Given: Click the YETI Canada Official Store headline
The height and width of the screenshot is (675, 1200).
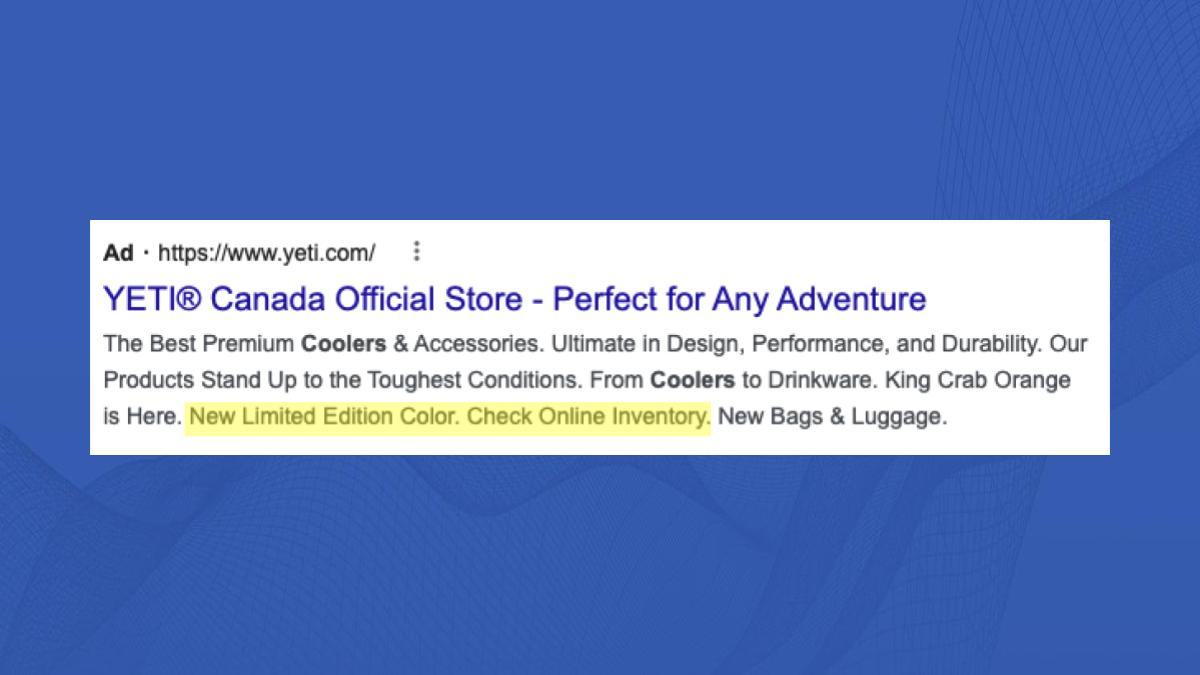Looking at the screenshot, I should point(514,299).
